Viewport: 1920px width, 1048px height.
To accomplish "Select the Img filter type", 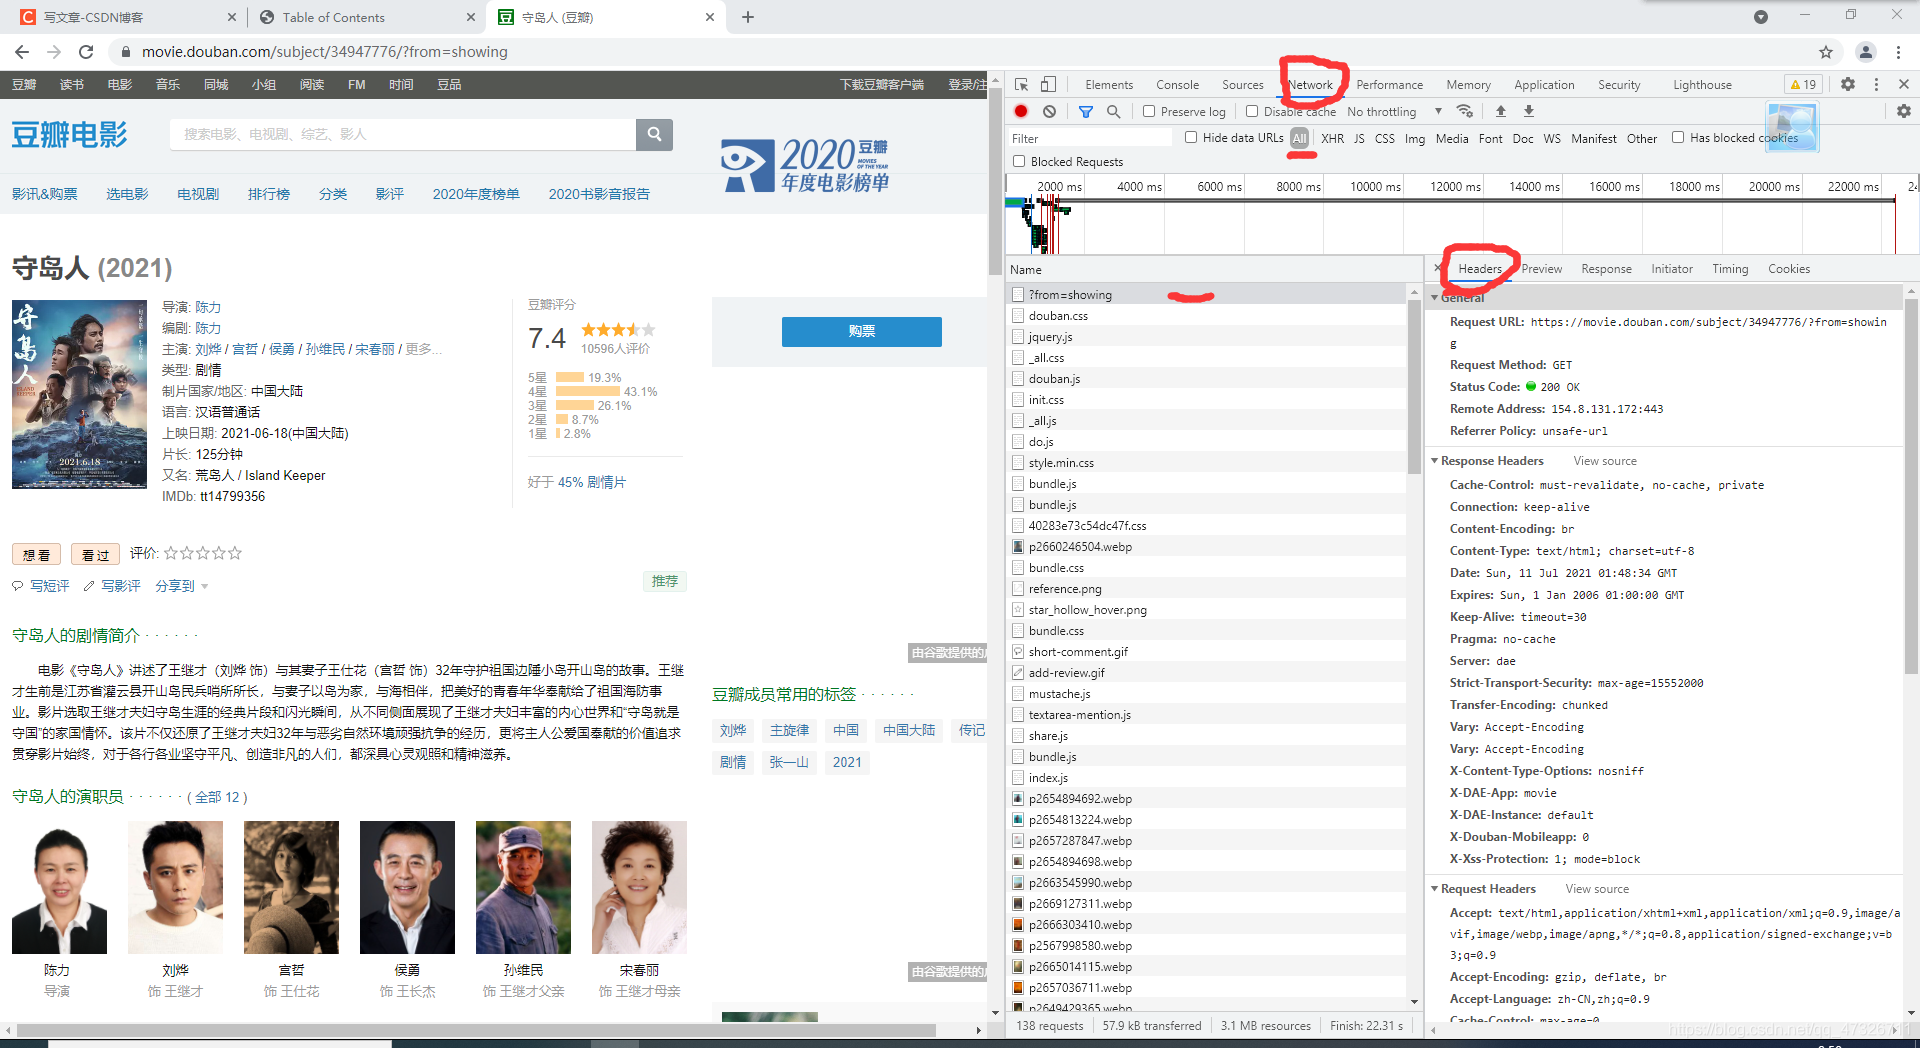I will (x=1415, y=138).
